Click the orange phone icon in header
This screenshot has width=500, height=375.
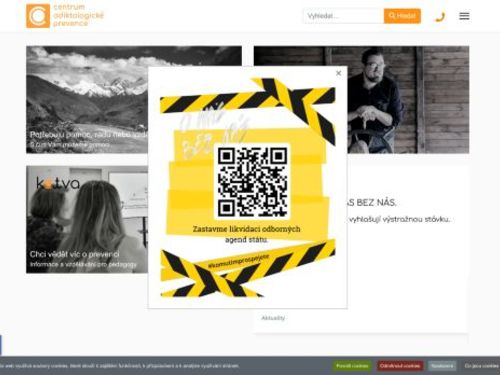point(440,17)
